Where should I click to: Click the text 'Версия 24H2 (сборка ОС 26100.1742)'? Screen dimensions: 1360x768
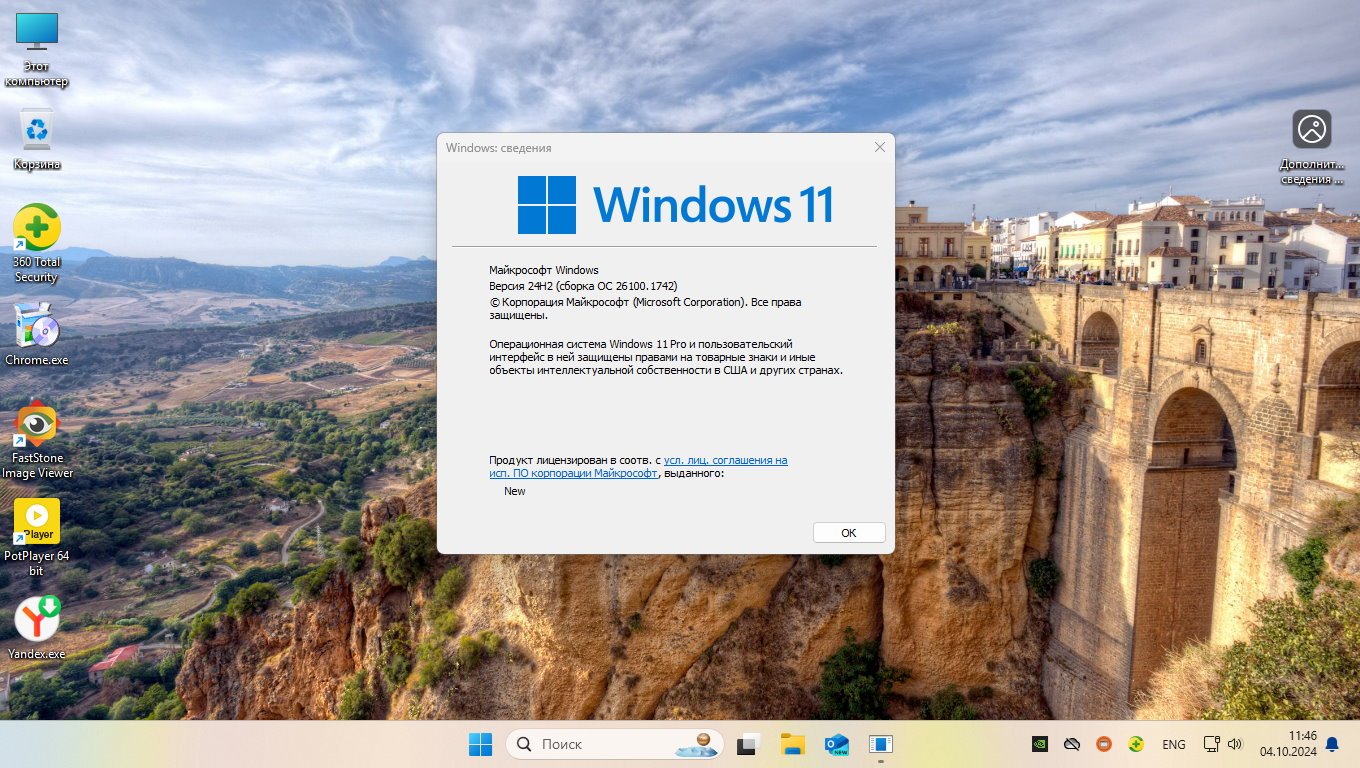tap(583, 286)
